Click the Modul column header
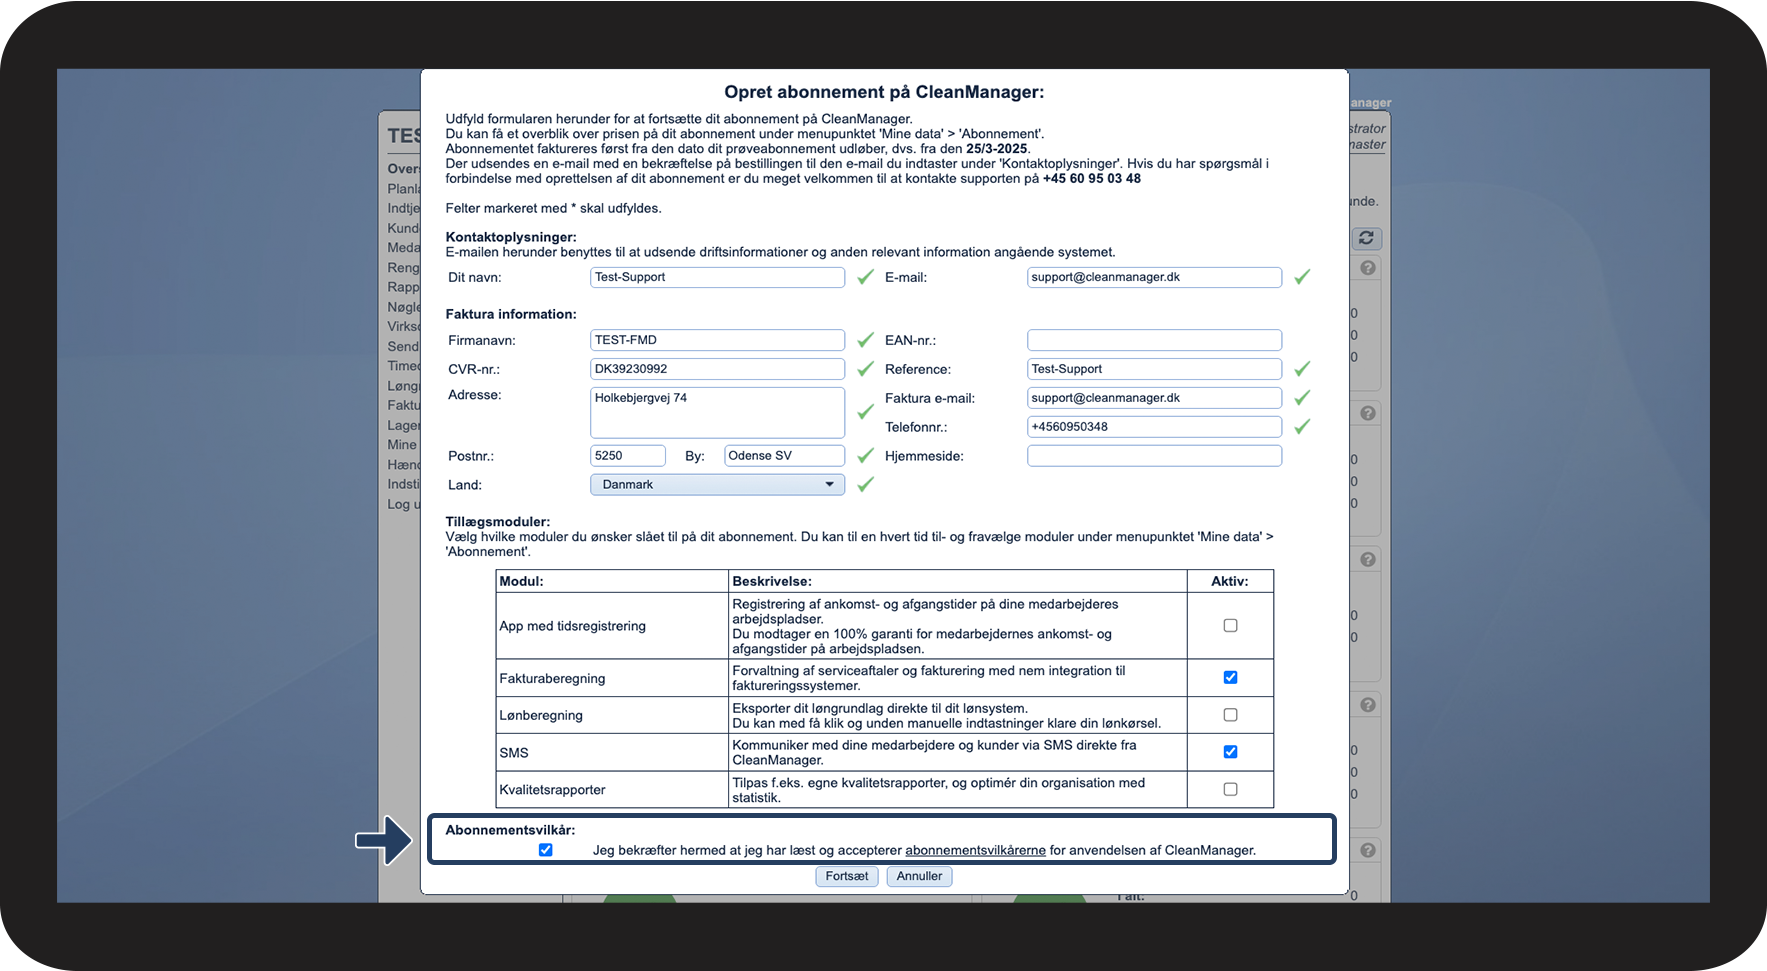Viewport: 1767px width, 971px height. [x=612, y=581]
